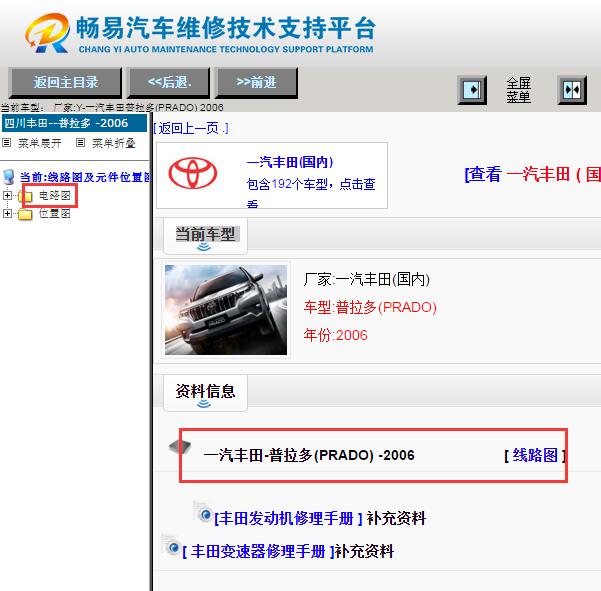Go forward with the >>前进 button
The width and height of the screenshot is (601, 591).
click(x=256, y=82)
